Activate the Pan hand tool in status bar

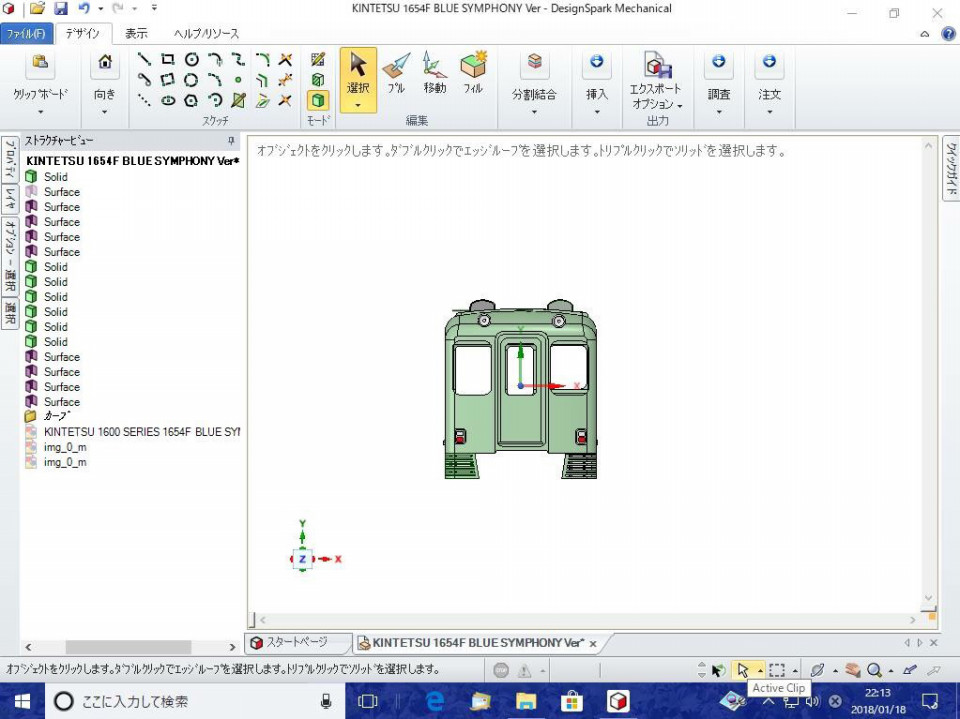(852, 670)
